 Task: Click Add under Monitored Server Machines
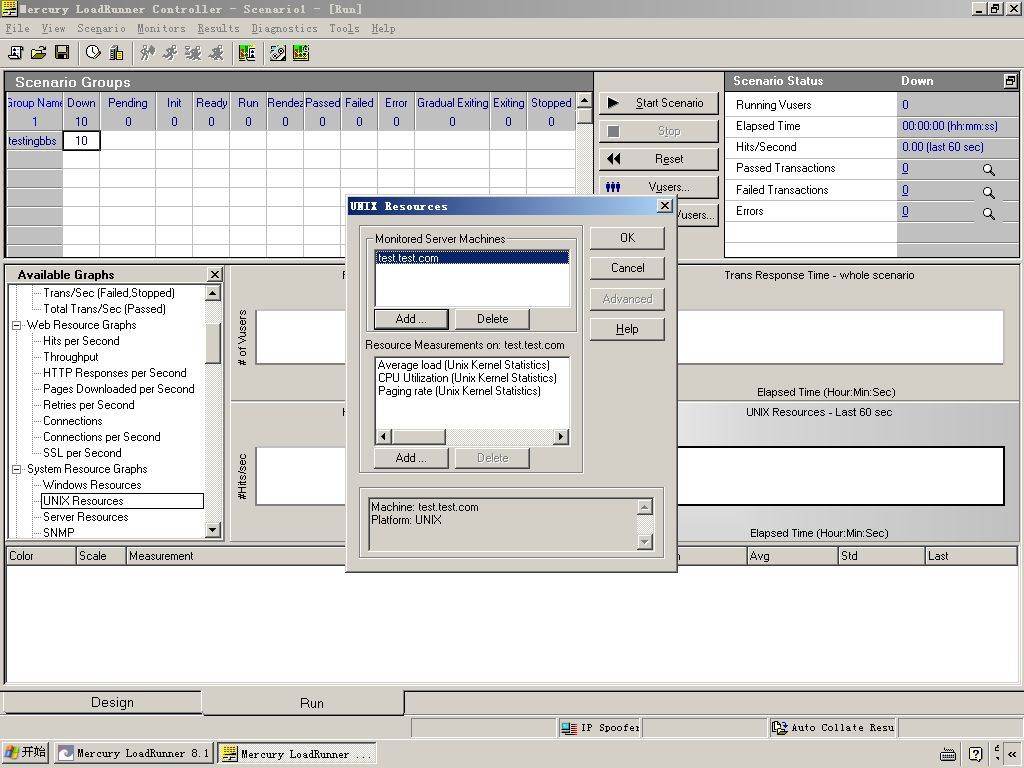(411, 319)
